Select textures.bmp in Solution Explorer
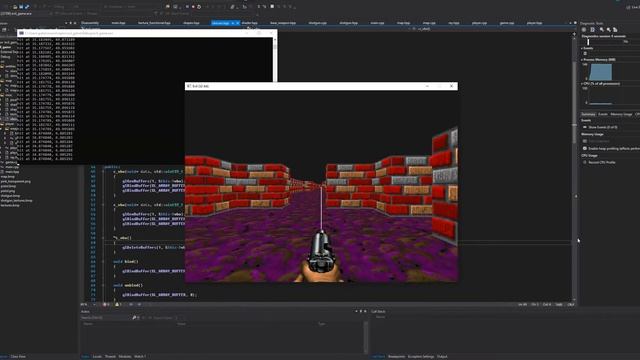The width and height of the screenshot is (640, 360). pos(10,206)
